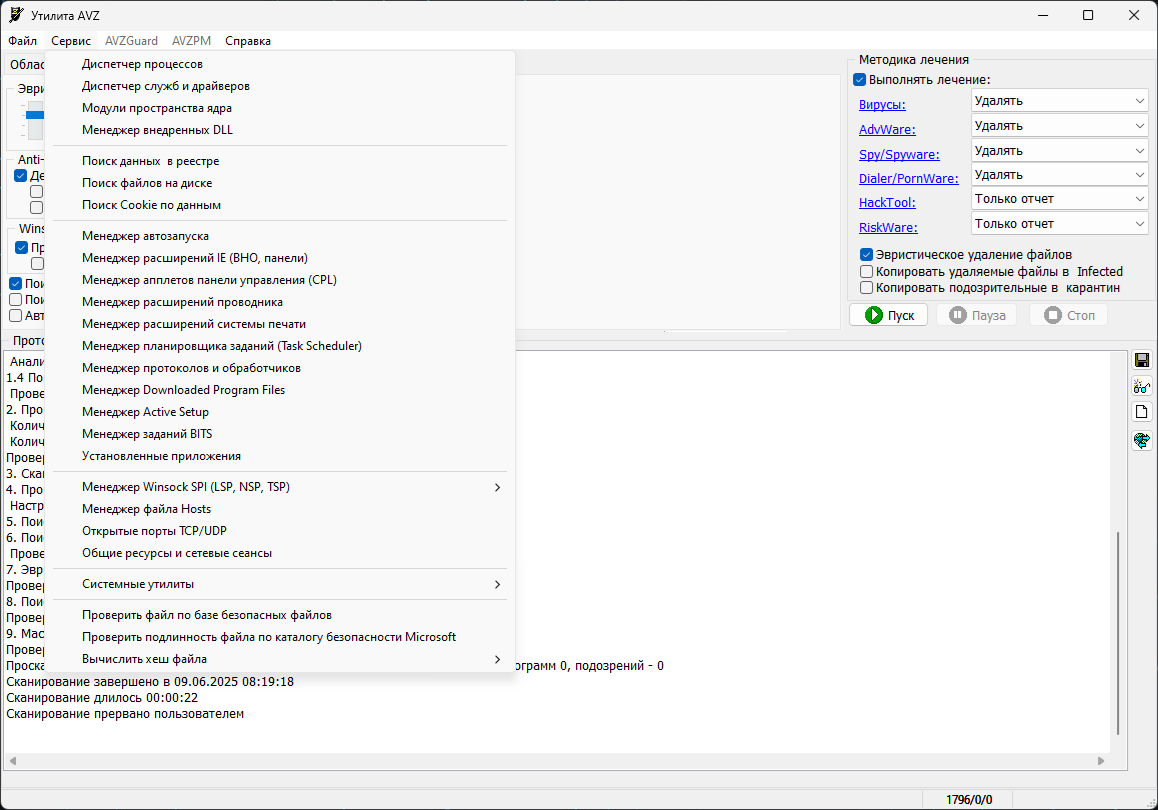Image resolution: width=1158 pixels, height=810 pixels.
Task: Toggle the checked 'Пр…' checkbox under Wins group
Action: 21,247
